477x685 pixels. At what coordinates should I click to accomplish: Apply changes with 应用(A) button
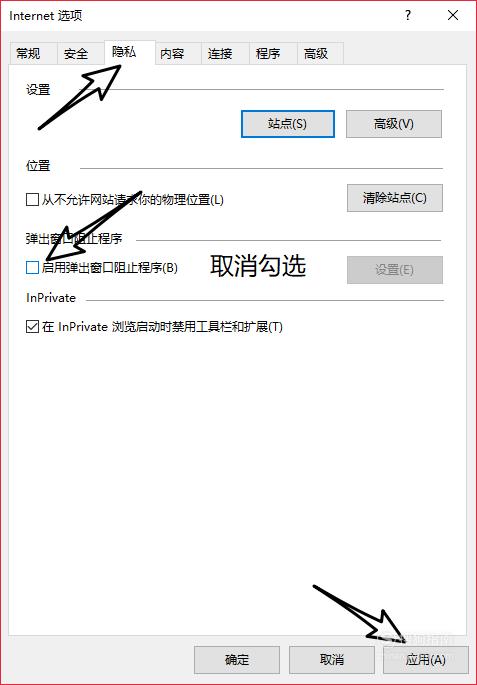click(425, 660)
